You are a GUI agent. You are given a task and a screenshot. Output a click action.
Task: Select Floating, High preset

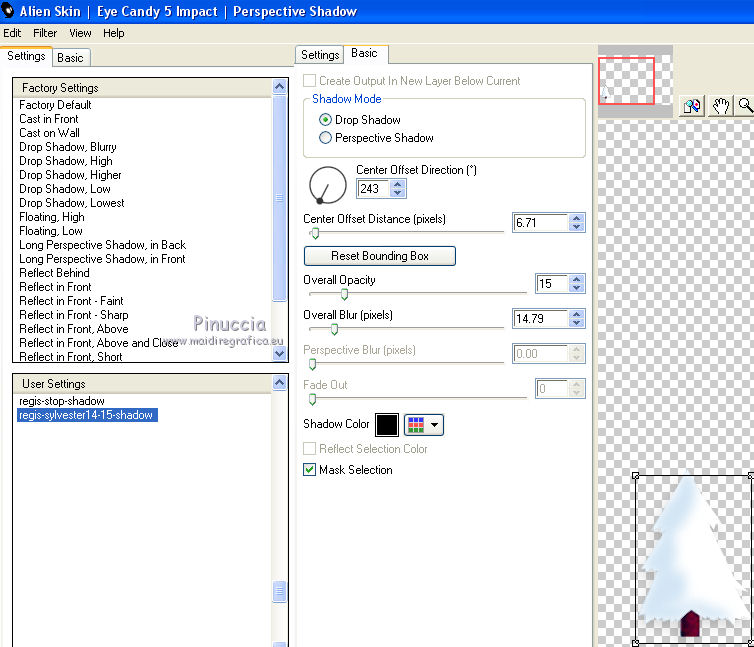point(52,217)
